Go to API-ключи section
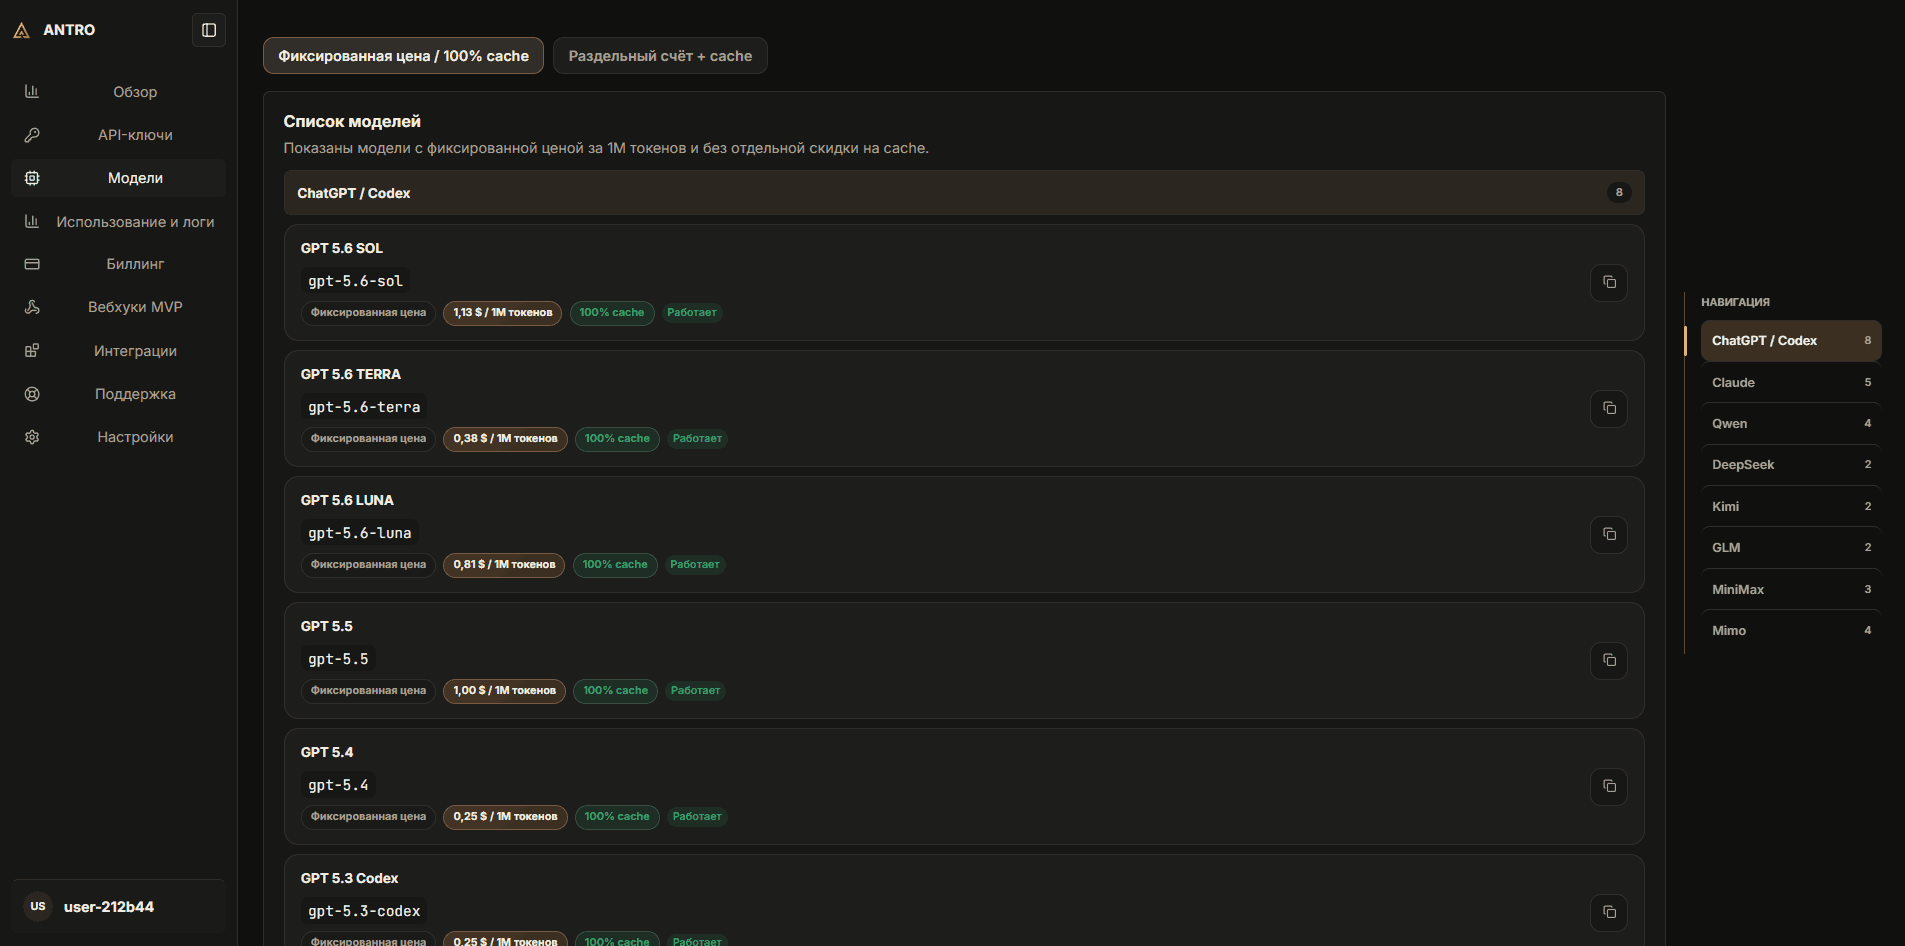1905x946 pixels. point(118,135)
